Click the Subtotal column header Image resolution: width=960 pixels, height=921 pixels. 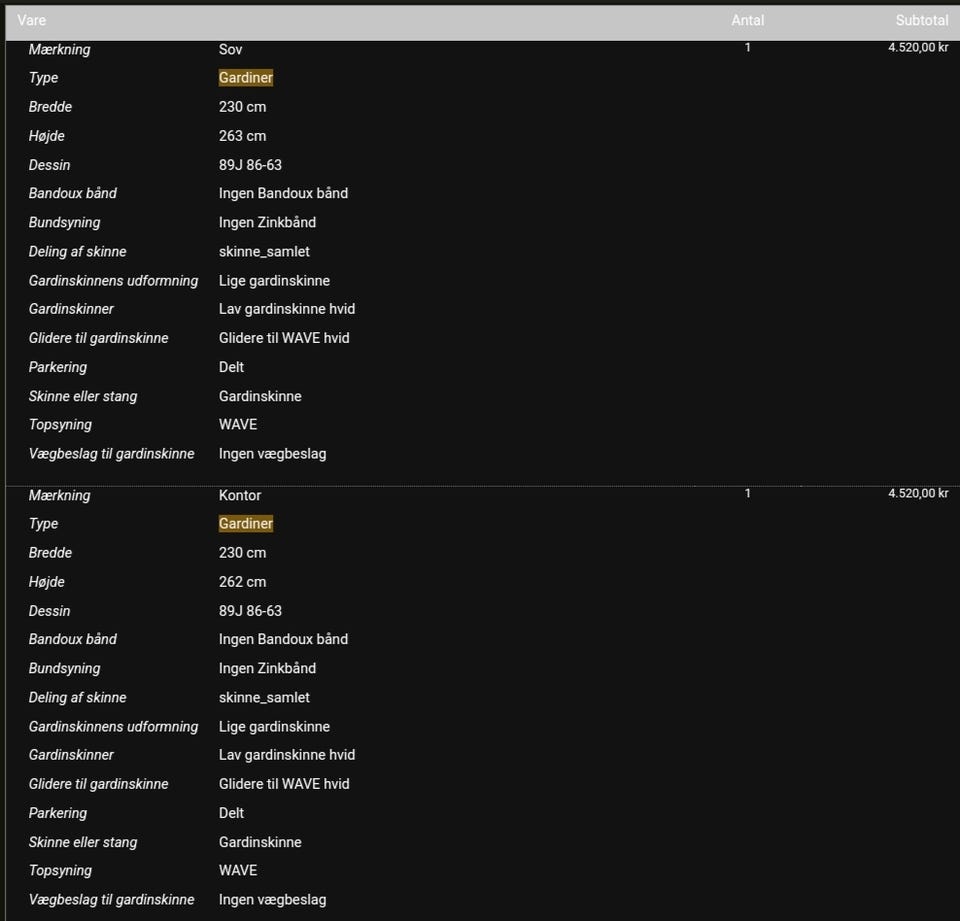pyautogui.click(x=921, y=20)
